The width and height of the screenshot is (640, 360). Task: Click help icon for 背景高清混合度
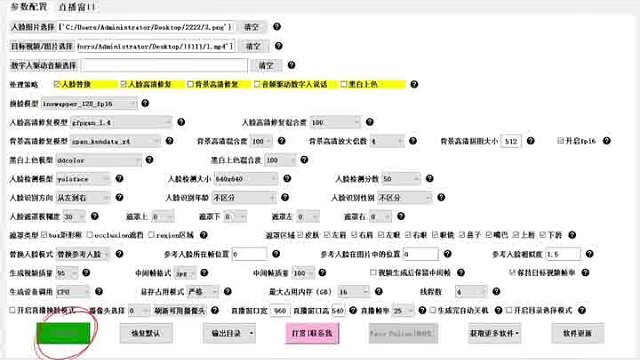(x=281, y=141)
